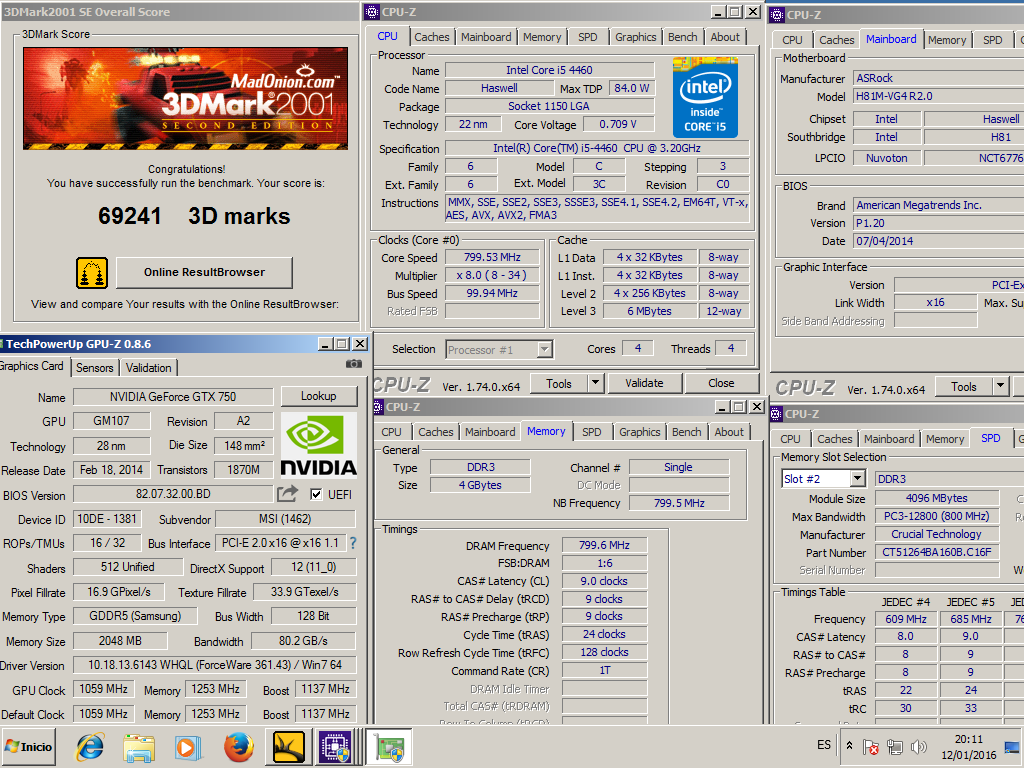The width and height of the screenshot is (1024, 768).
Task: Select SPD tab in Mainboard window
Action: pyautogui.click(x=992, y=40)
